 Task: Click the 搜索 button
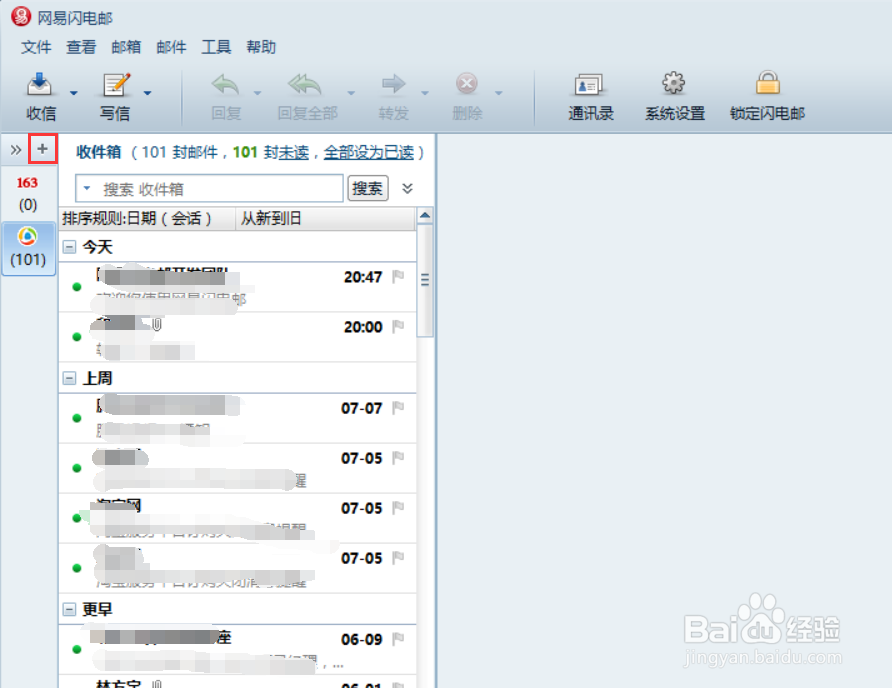(x=367, y=188)
